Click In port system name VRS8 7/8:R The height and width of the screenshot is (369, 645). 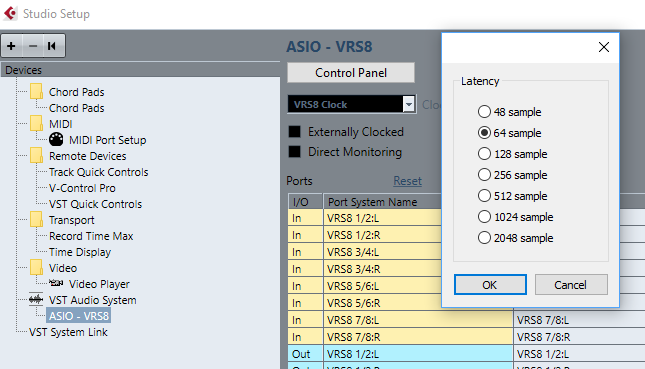(x=418, y=337)
